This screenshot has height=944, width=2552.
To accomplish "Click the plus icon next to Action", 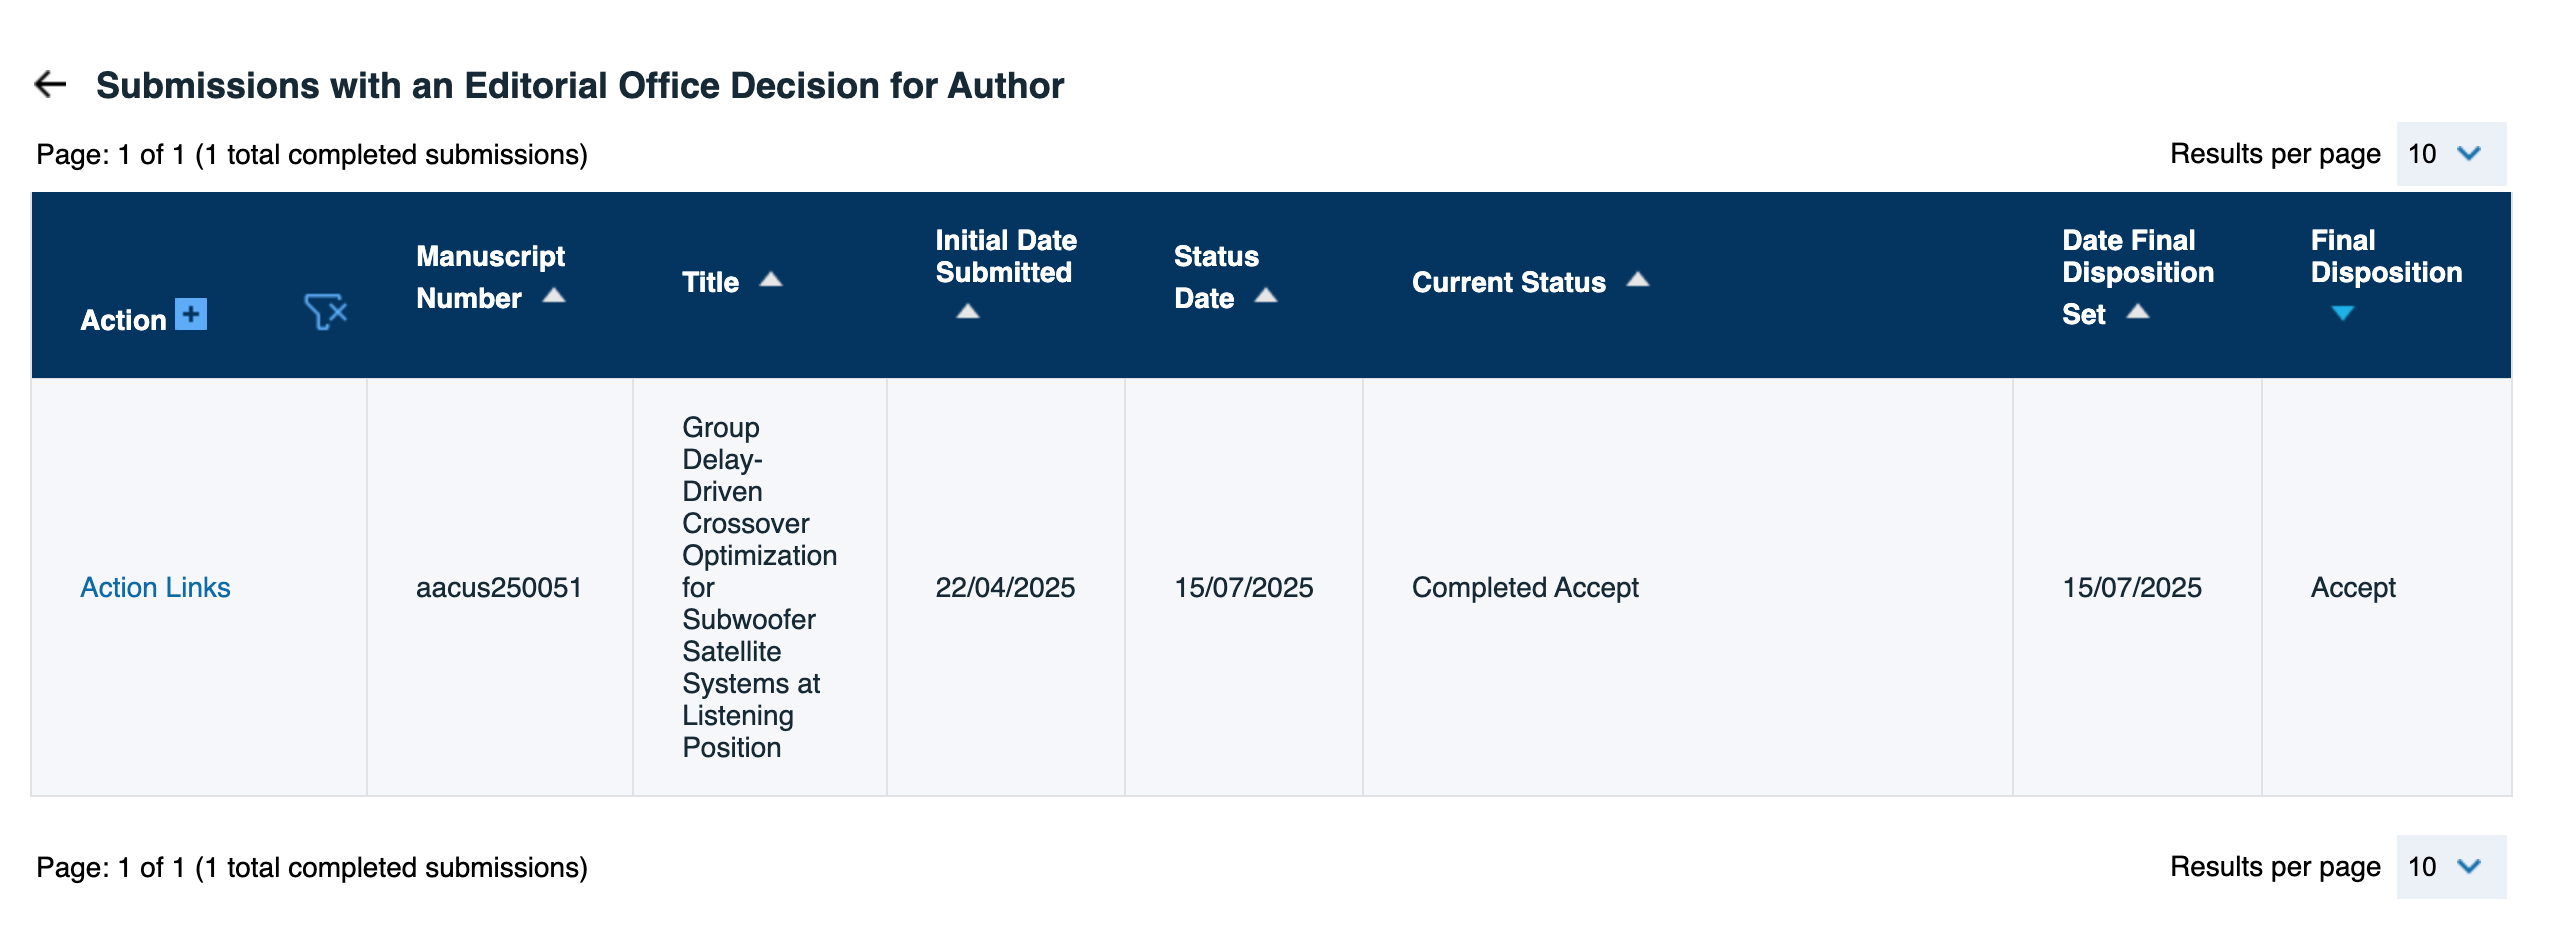I will (x=191, y=314).
